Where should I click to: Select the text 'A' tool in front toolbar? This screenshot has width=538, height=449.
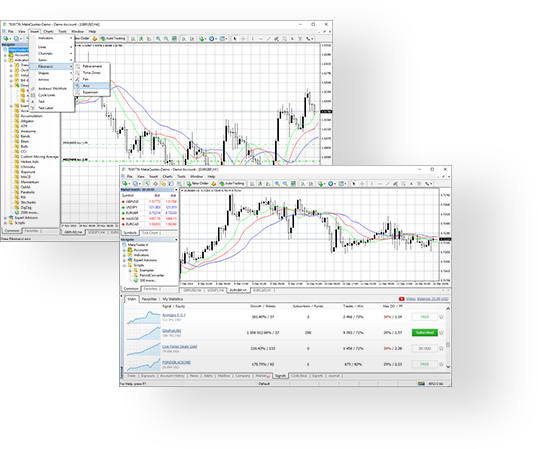click(x=411, y=184)
